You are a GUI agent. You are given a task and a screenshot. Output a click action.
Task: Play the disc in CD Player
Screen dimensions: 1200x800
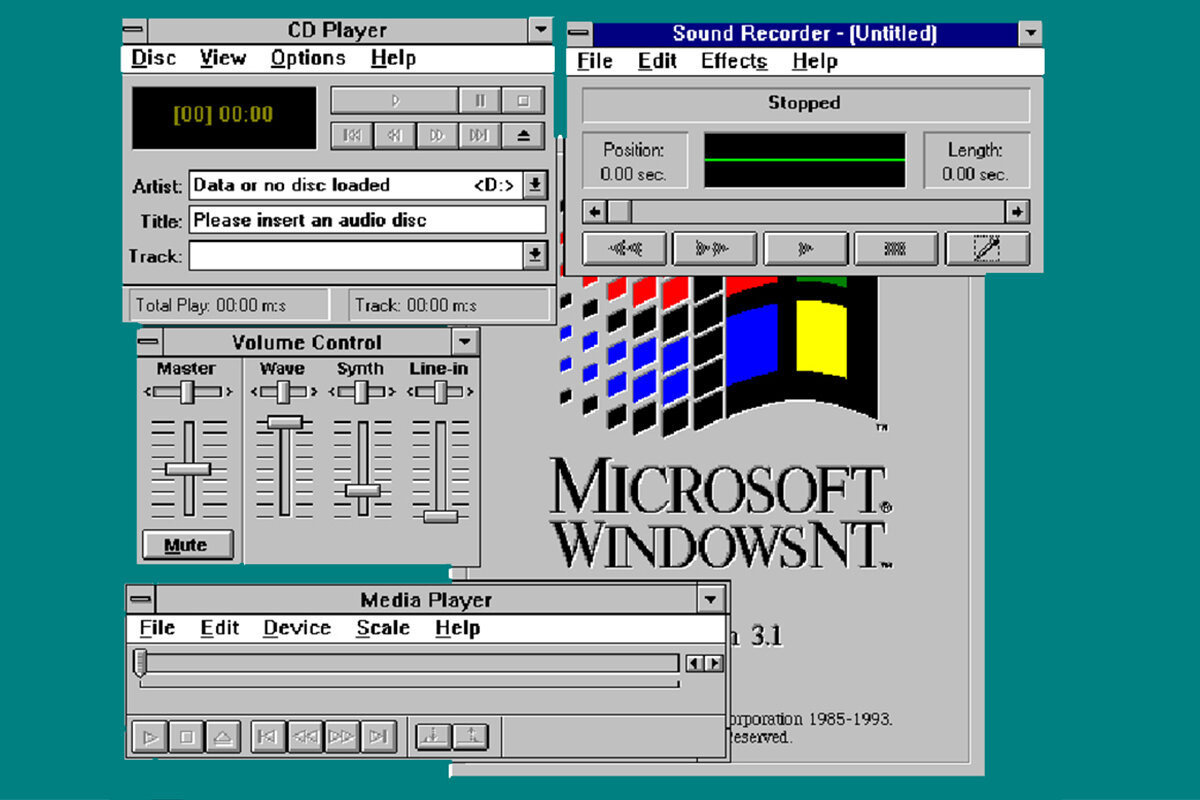[x=394, y=100]
